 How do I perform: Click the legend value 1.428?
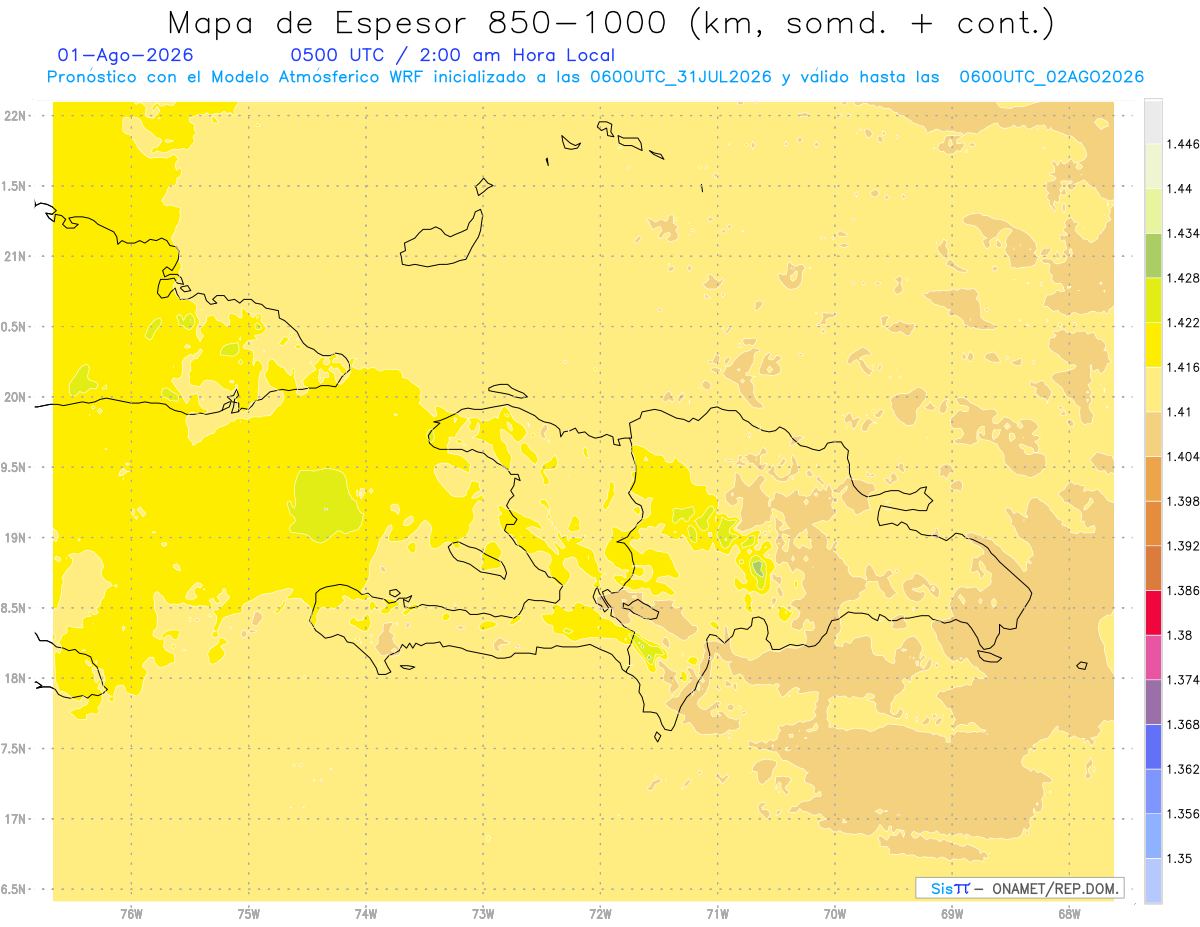coord(1182,278)
